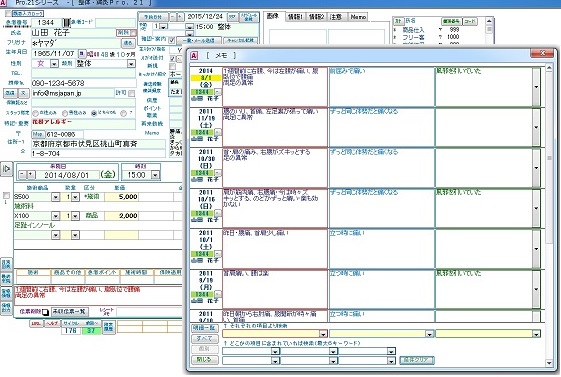This screenshot has width=561, height=377.
Task: Click the plus stepper beside visit date 2014/08/01
Action: click(x=31, y=175)
